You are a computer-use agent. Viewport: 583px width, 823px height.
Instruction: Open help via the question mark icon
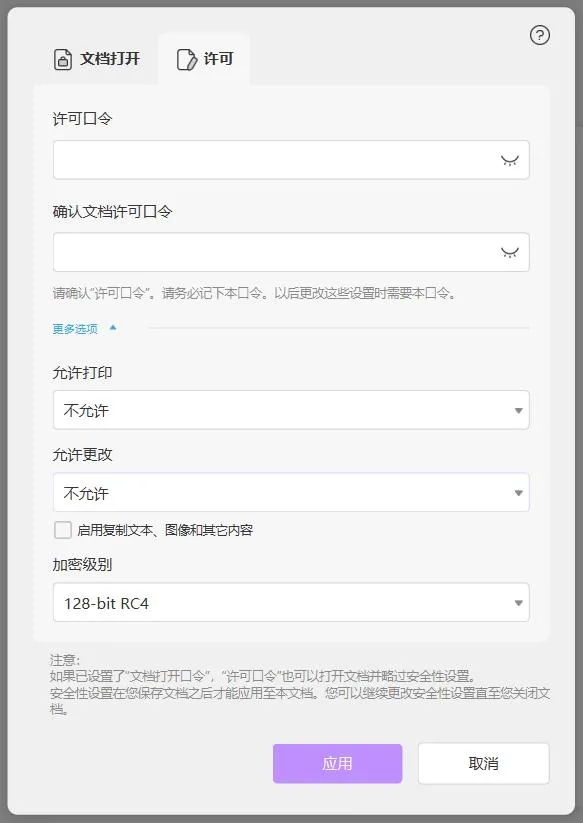coord(539,35)
